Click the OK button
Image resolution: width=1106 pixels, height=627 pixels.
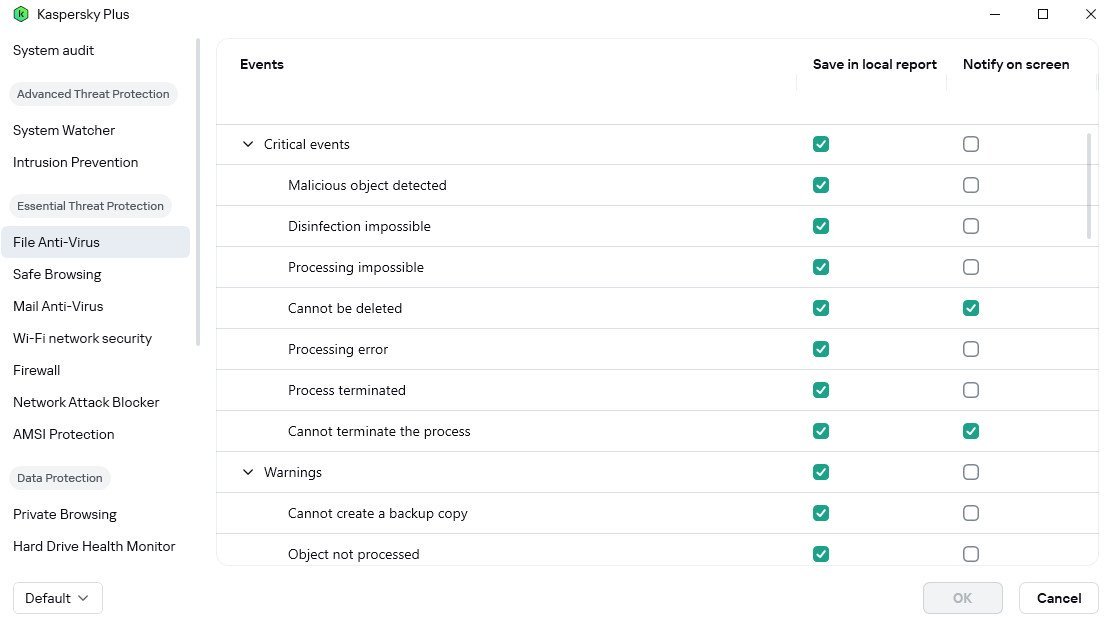coord(963,598)
